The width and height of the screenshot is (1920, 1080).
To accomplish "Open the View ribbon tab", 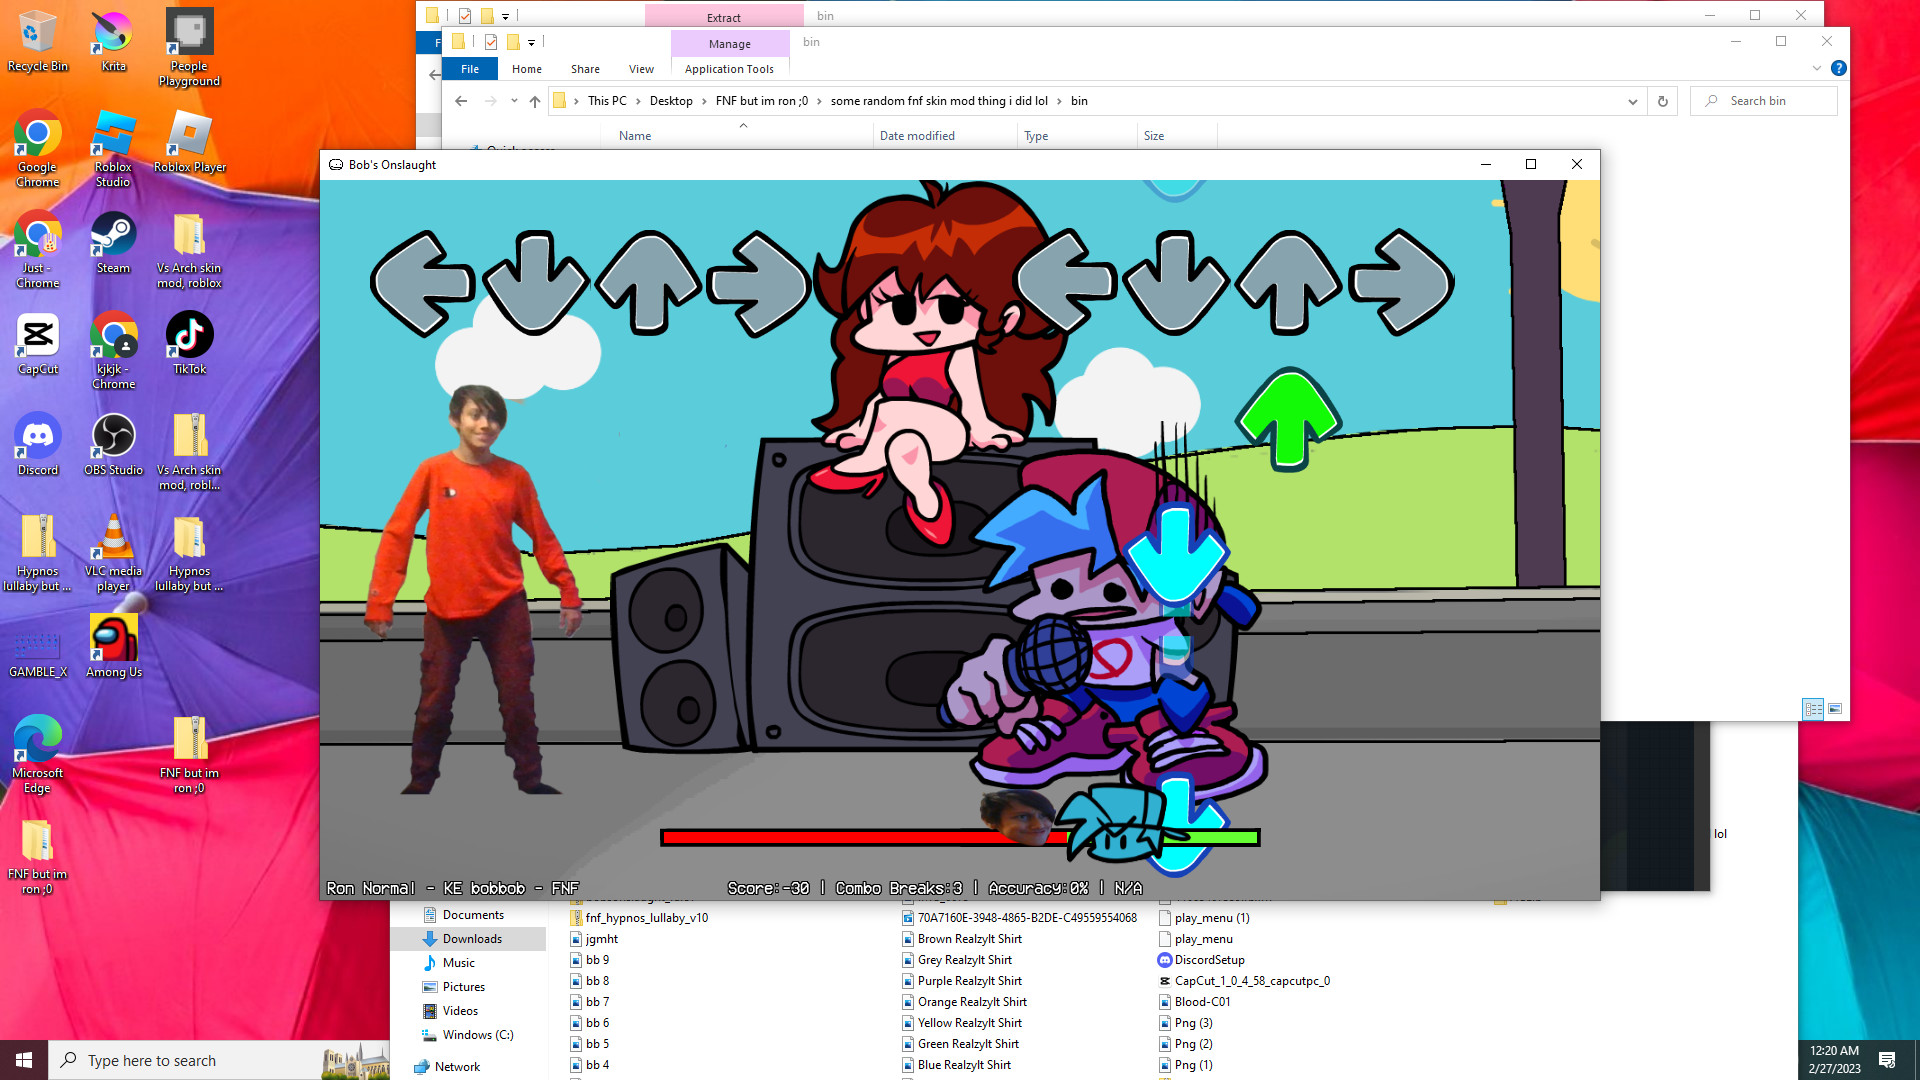I will pos(641,69).
